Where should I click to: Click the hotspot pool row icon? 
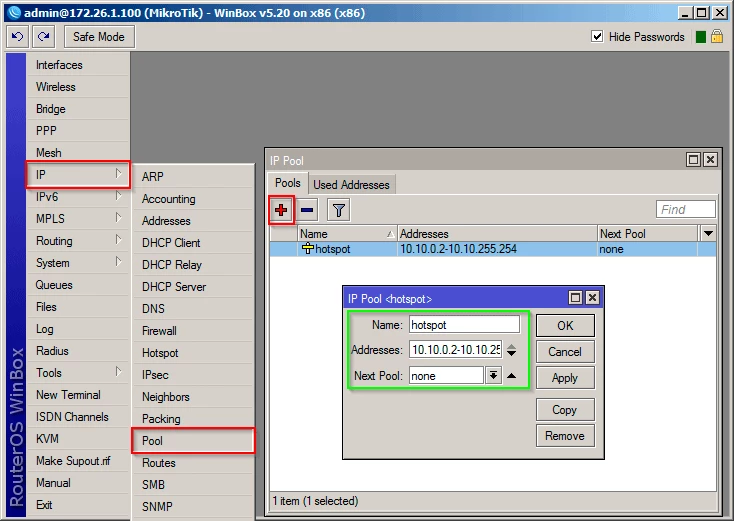pyautogui.click(x=308, y=249)
